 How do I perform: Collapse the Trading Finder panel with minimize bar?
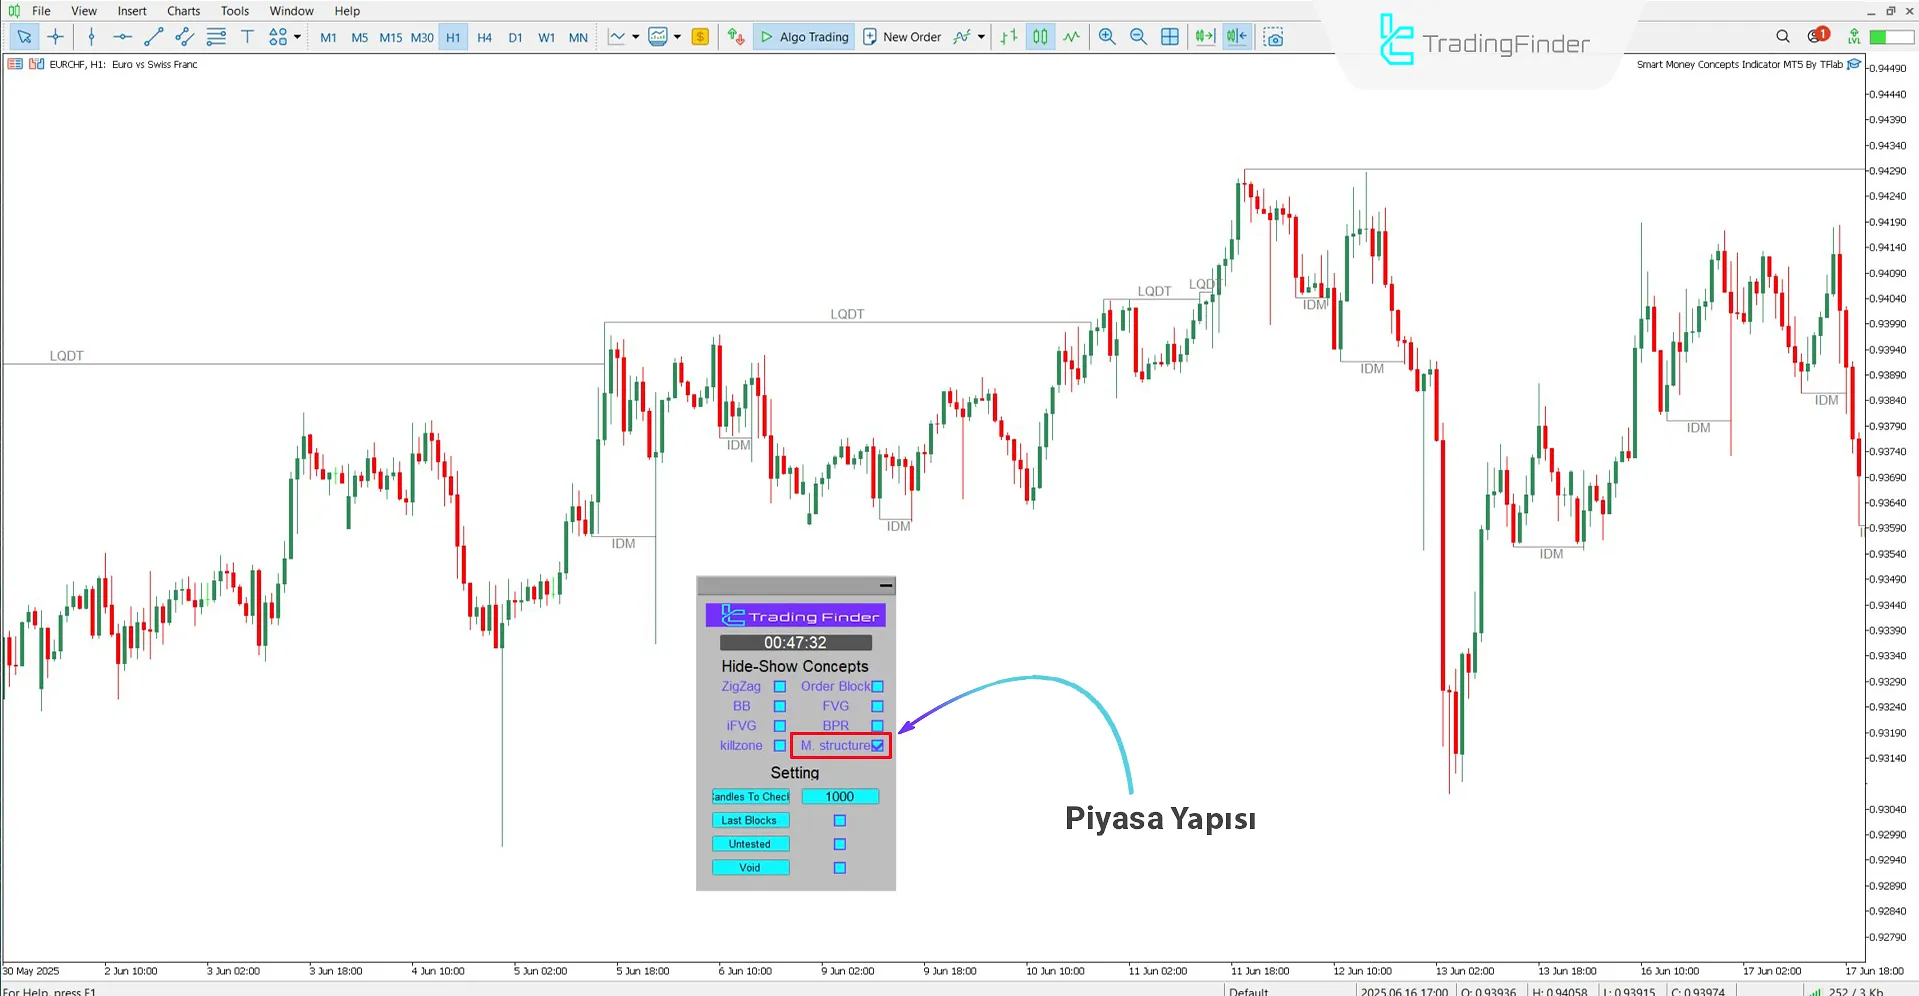click(x=886, y=586)
